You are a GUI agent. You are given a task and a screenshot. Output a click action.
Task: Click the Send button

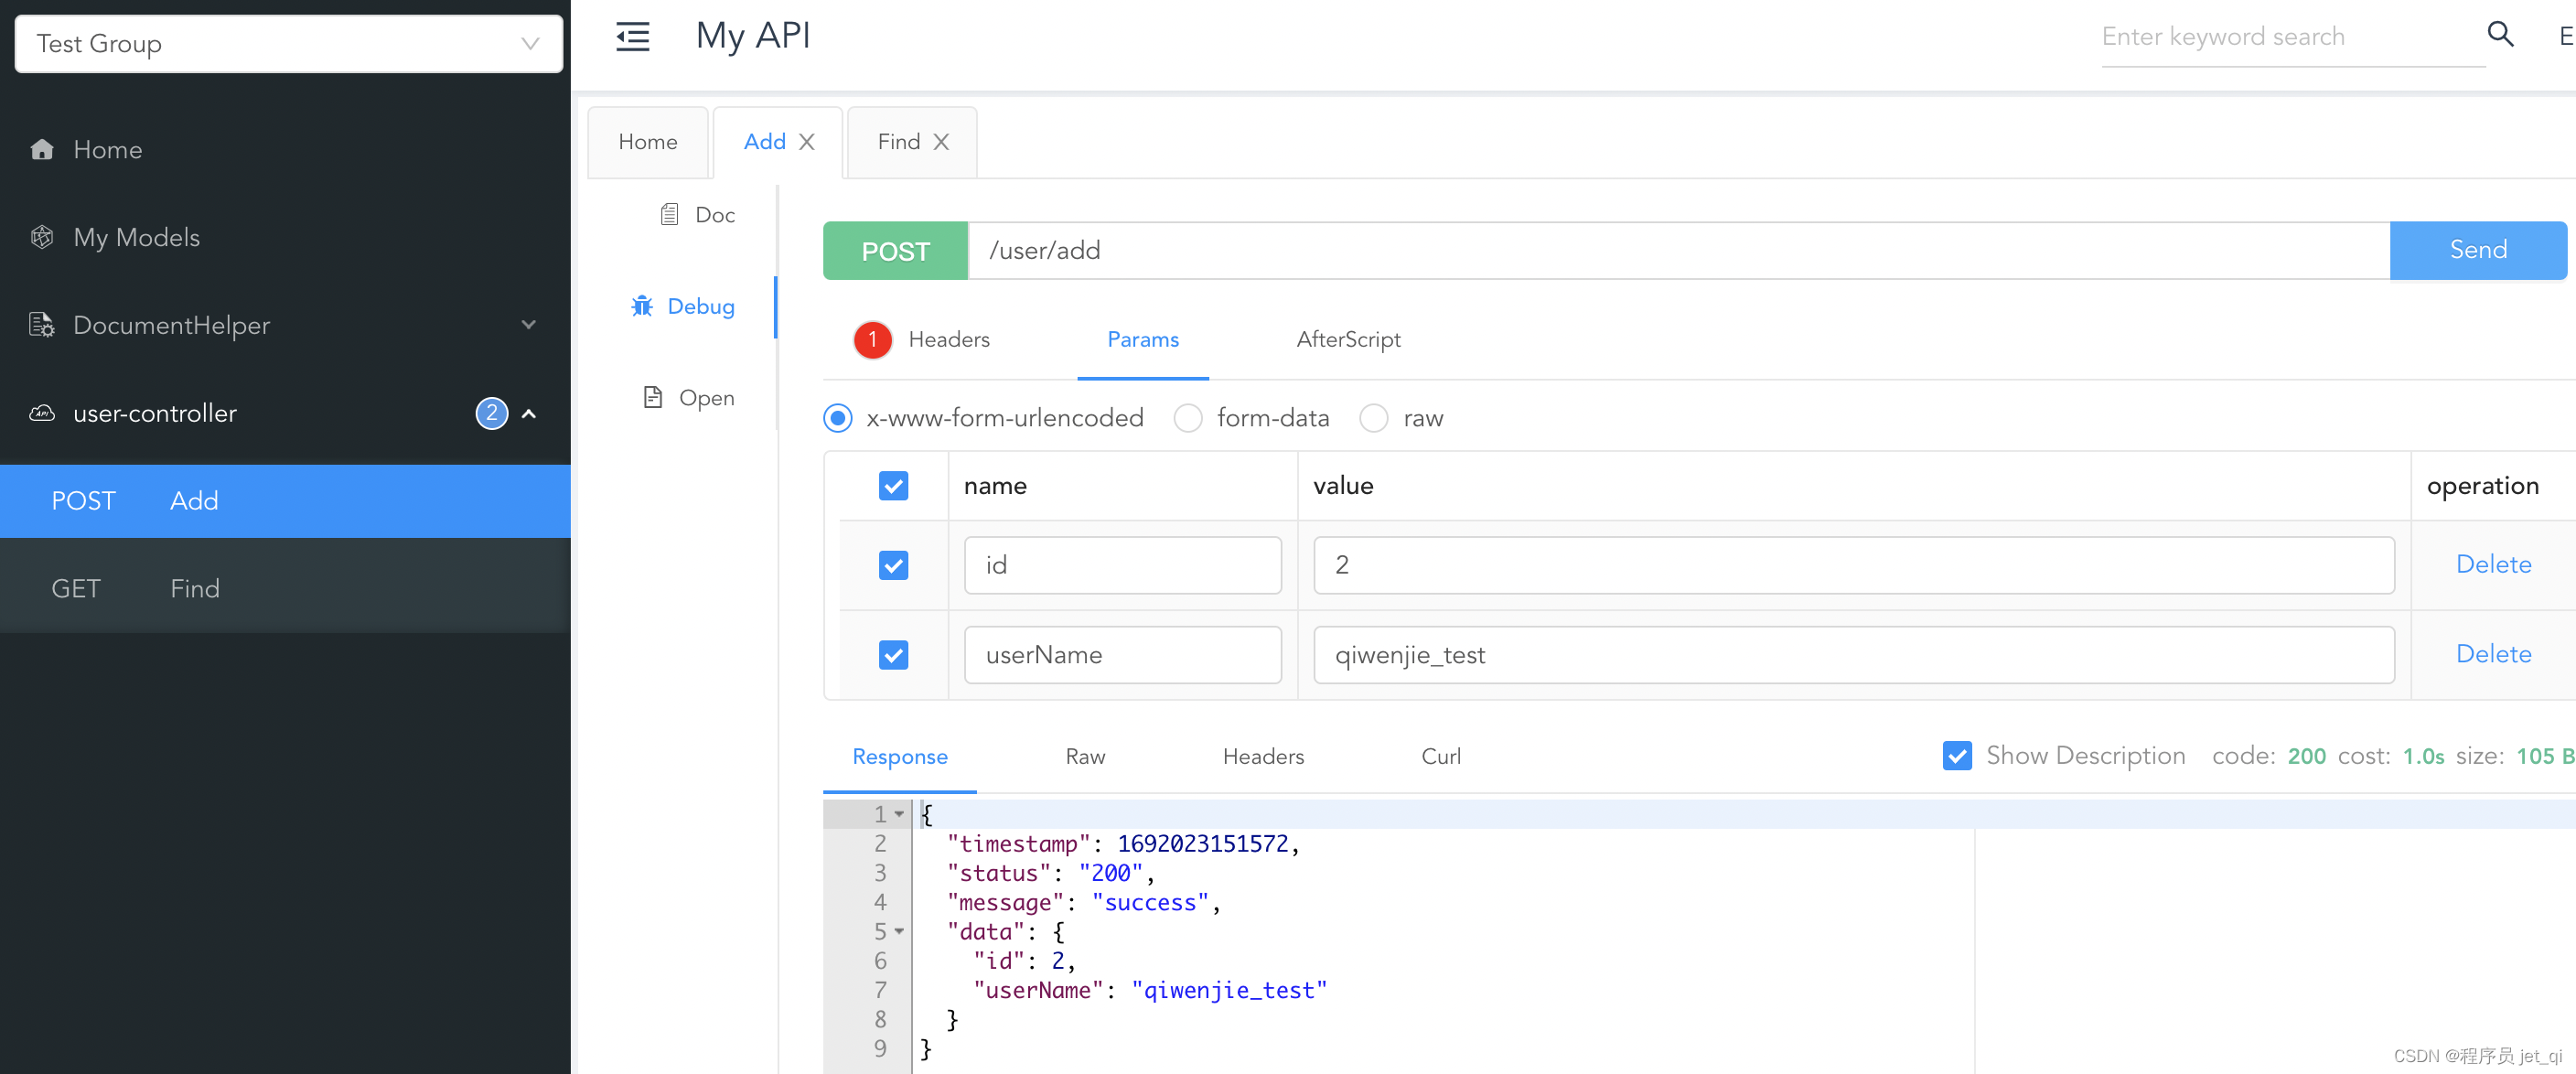pyautogui.click(x=2477, y=250)
